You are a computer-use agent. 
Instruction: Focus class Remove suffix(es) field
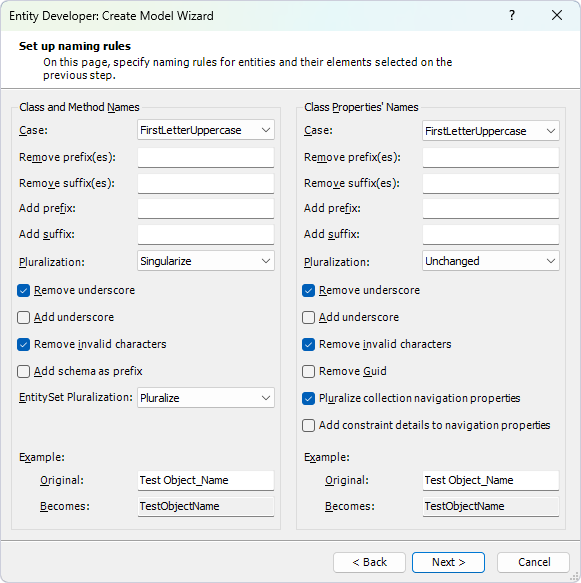(206, 184)
